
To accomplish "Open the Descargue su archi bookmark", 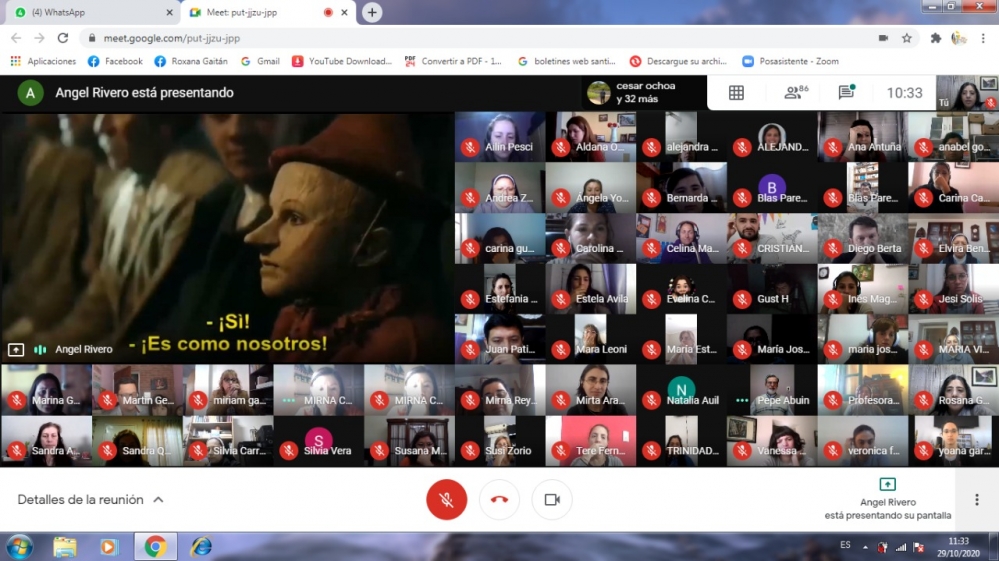I will pyautogui.click(x=678, y=61).
